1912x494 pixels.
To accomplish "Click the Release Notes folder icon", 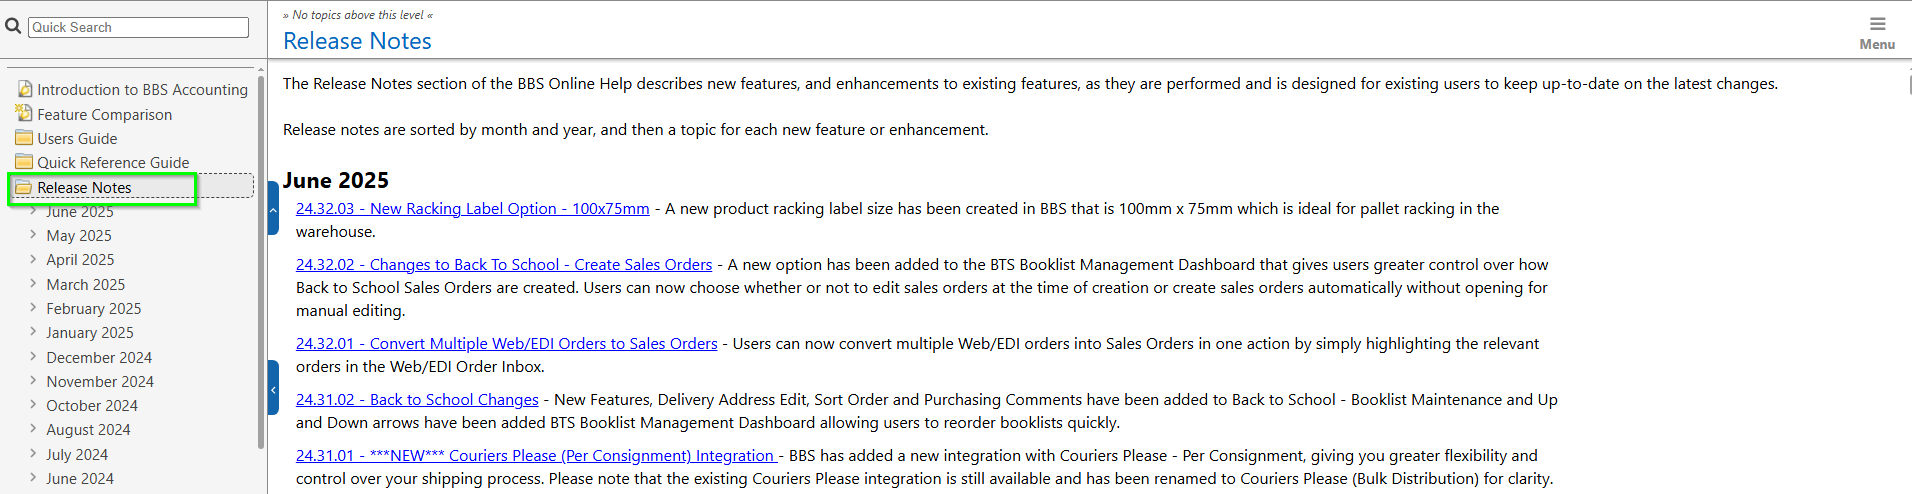I will click(x=24, y=187).
